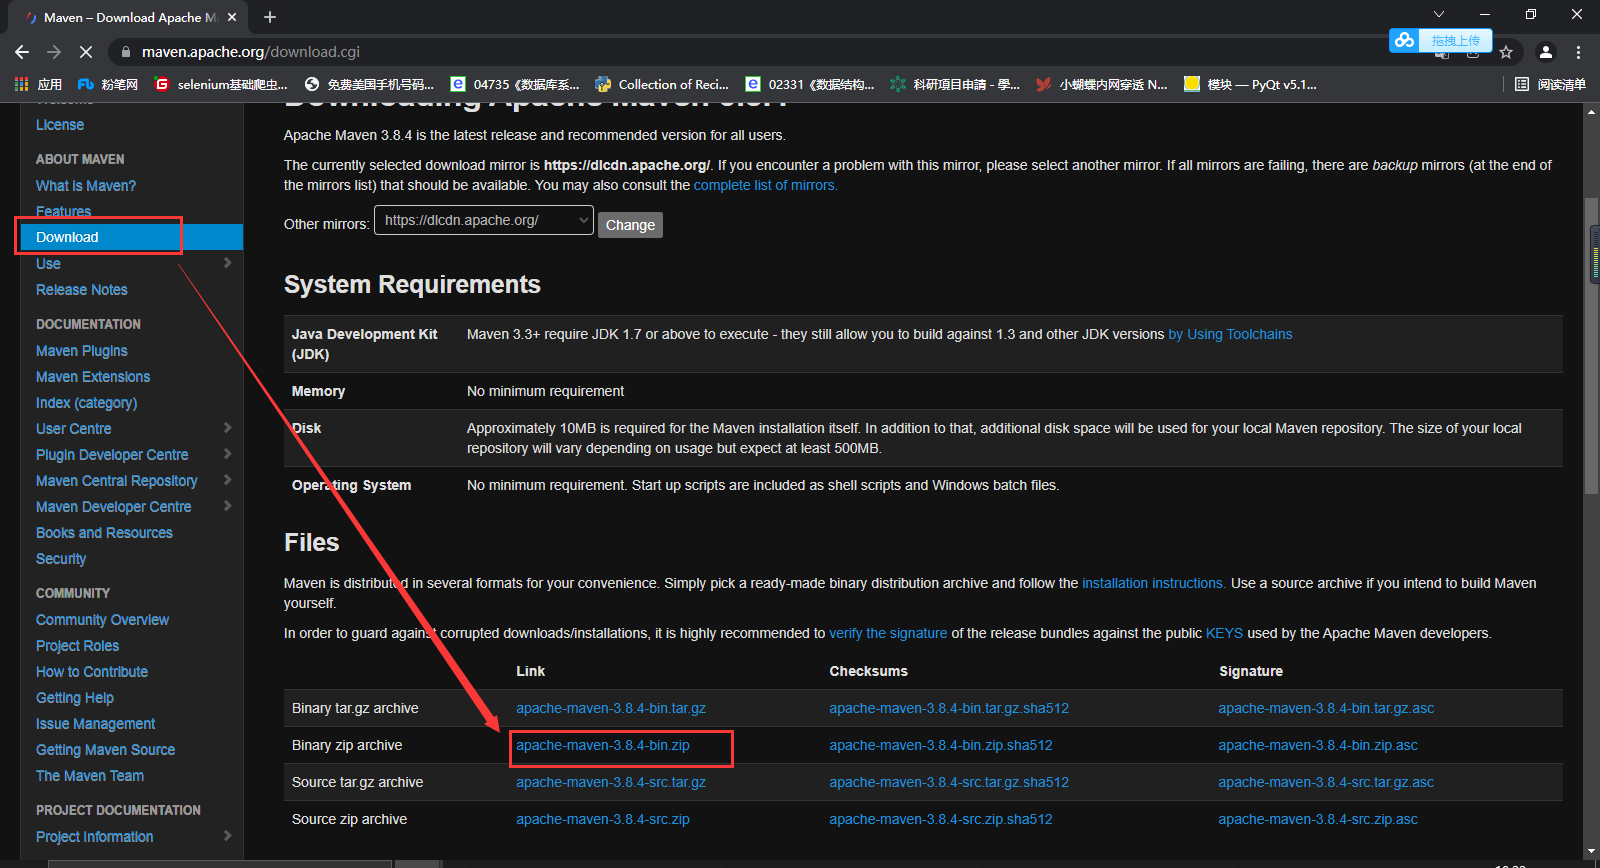
Task: Open the Other mirrors dropdown
Action: tap(484, 220)
